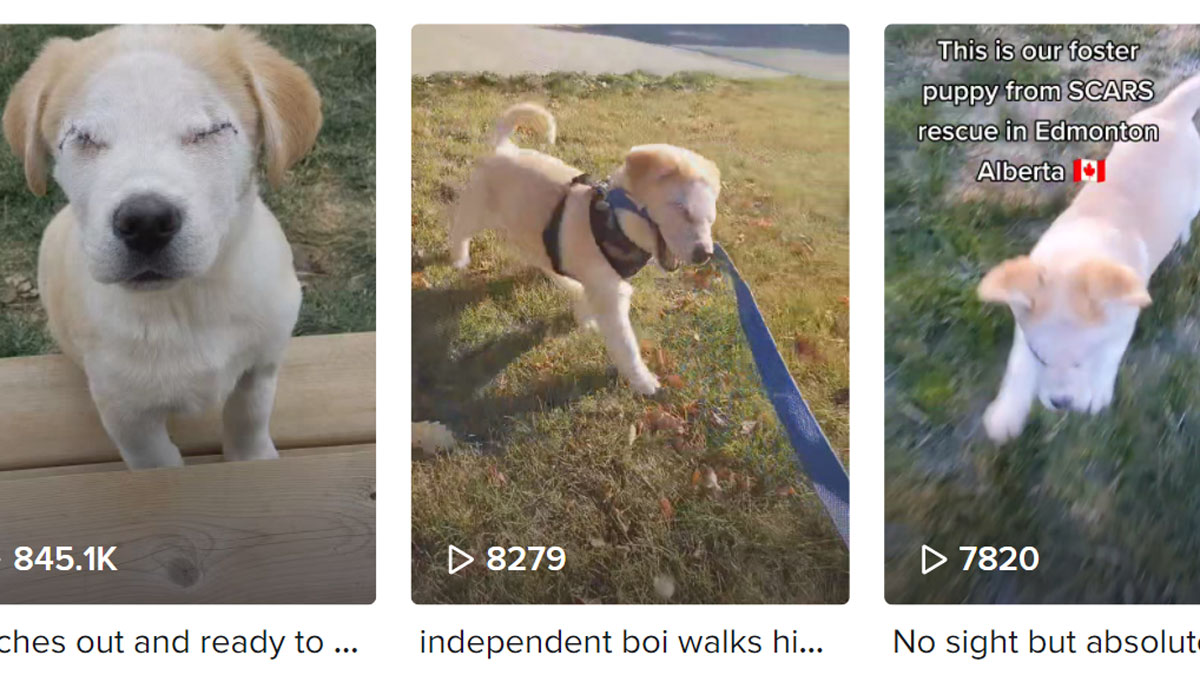Click the play icon beside 8279 views

460,559
